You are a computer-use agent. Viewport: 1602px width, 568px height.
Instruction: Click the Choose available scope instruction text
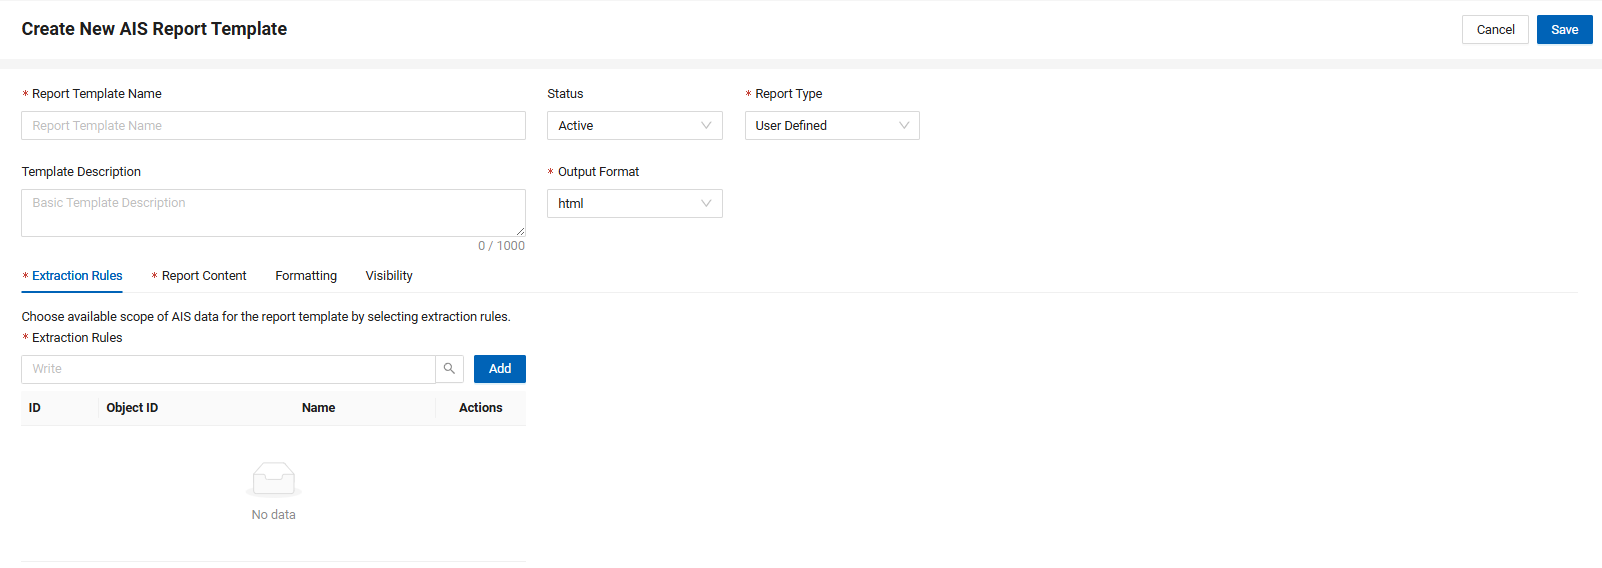pos(266,317)
